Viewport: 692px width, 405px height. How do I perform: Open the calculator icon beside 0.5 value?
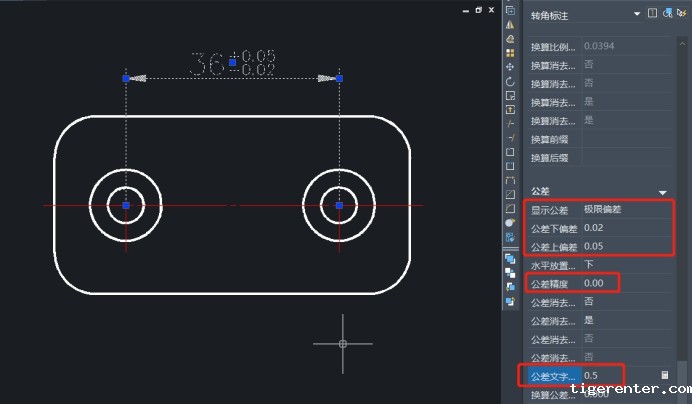[664, 376]
